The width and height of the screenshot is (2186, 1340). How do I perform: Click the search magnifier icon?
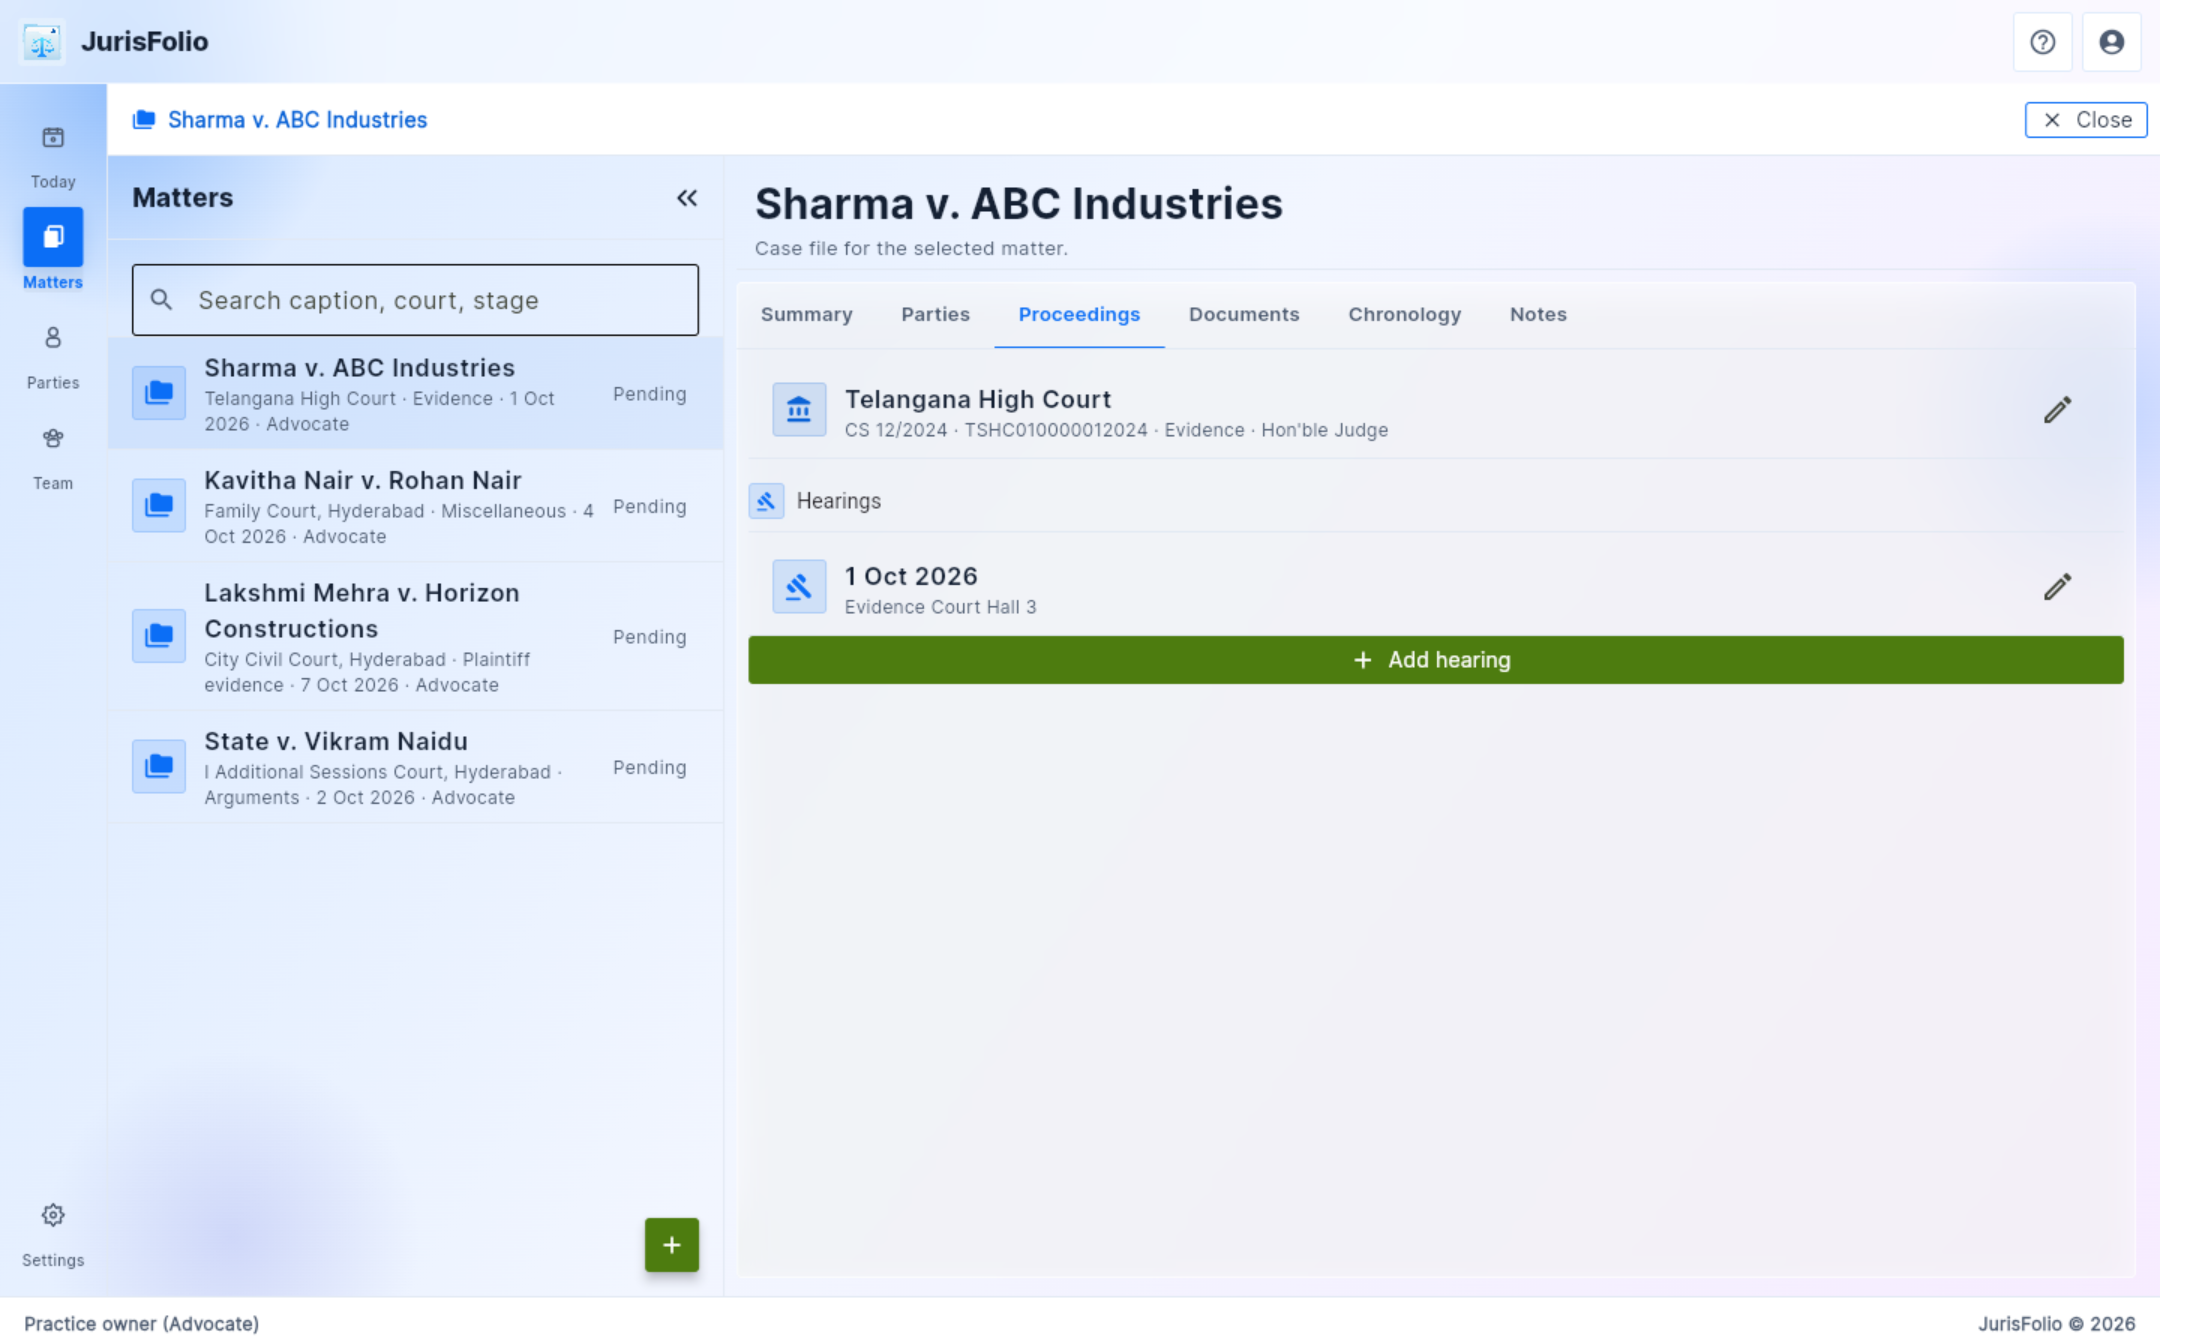[161, 300]
